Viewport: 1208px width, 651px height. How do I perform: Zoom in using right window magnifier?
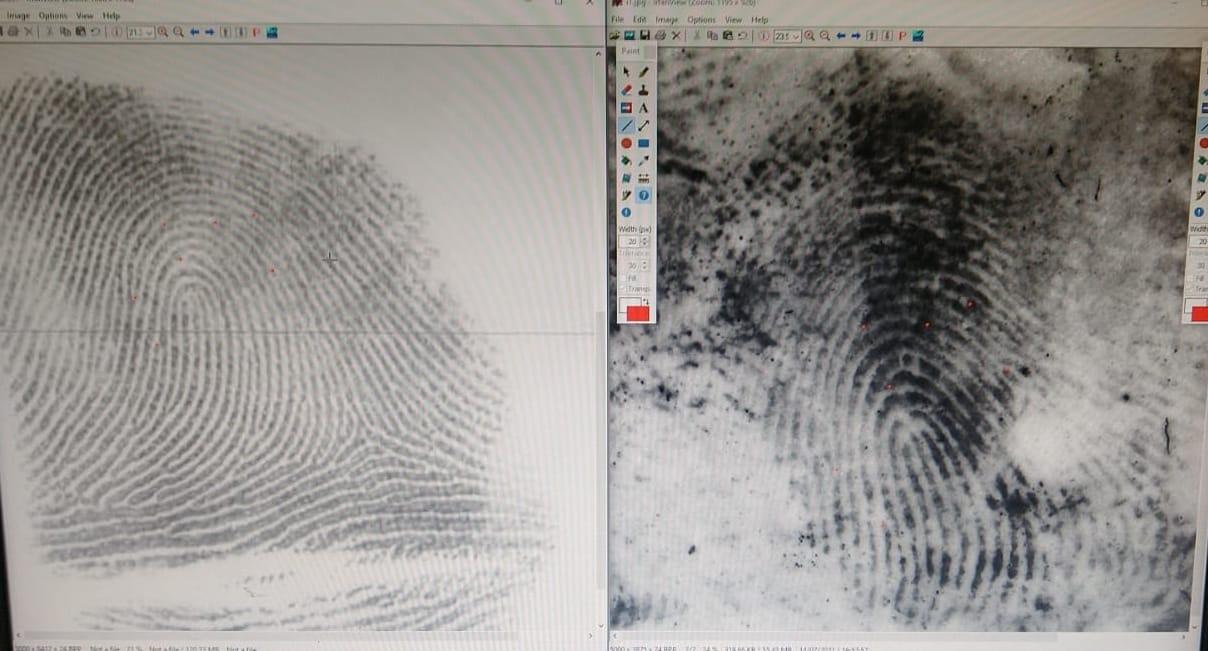tap(809, 35)
